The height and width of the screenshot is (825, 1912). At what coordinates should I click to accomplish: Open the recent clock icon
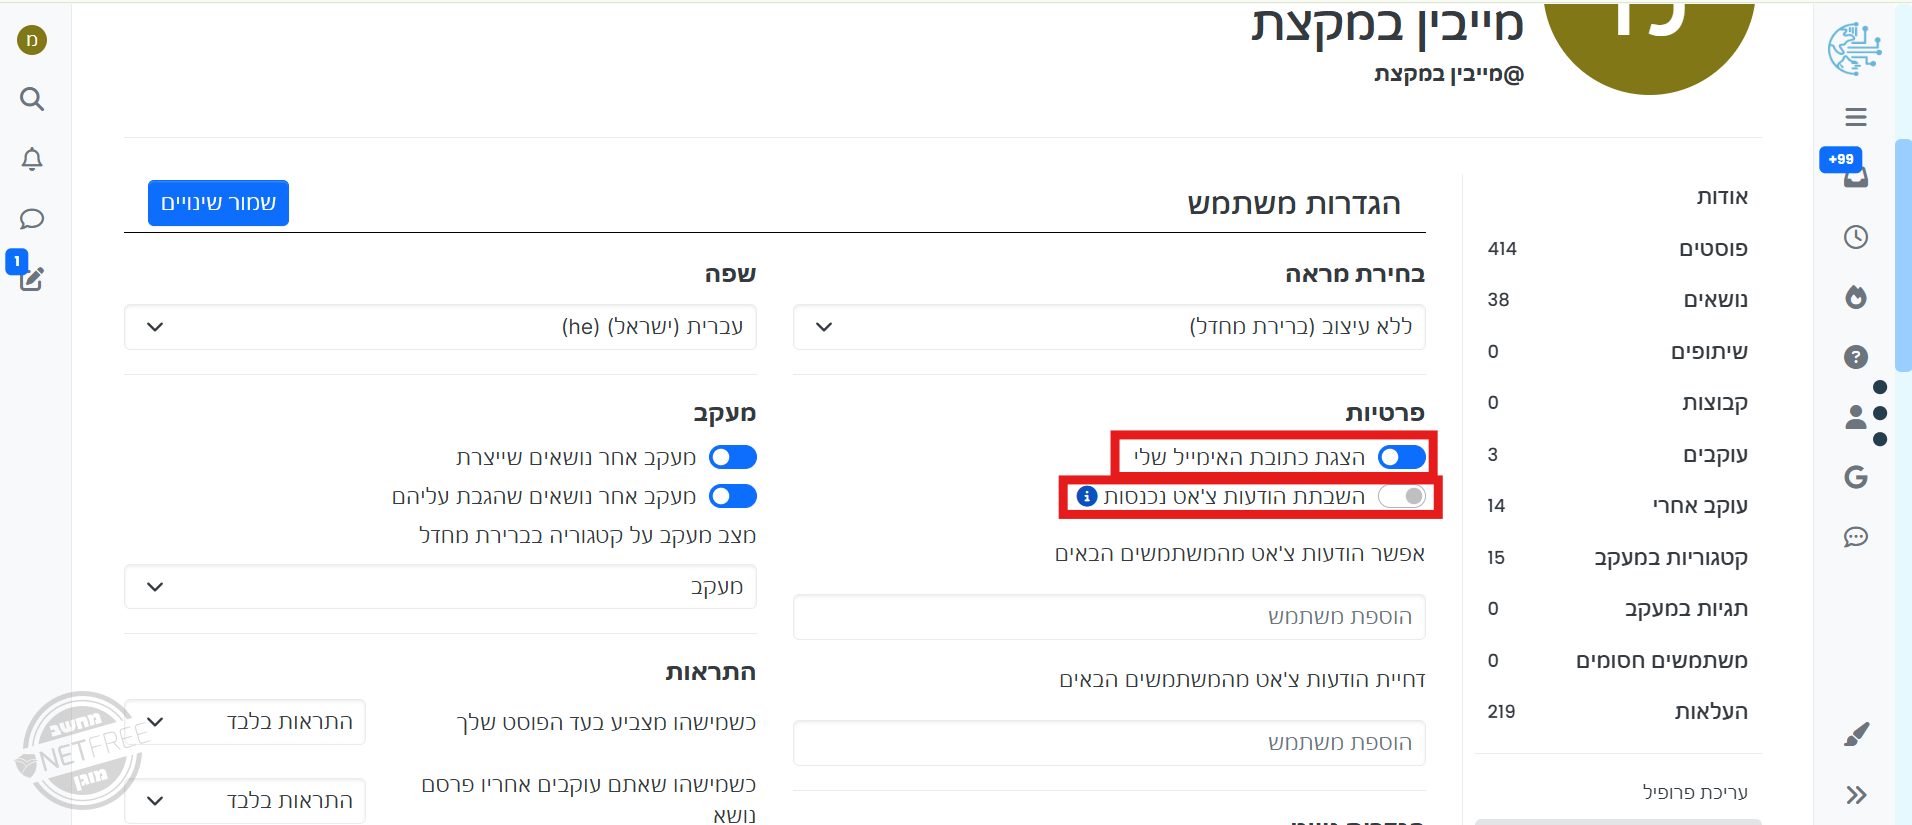click(1856, 237)
